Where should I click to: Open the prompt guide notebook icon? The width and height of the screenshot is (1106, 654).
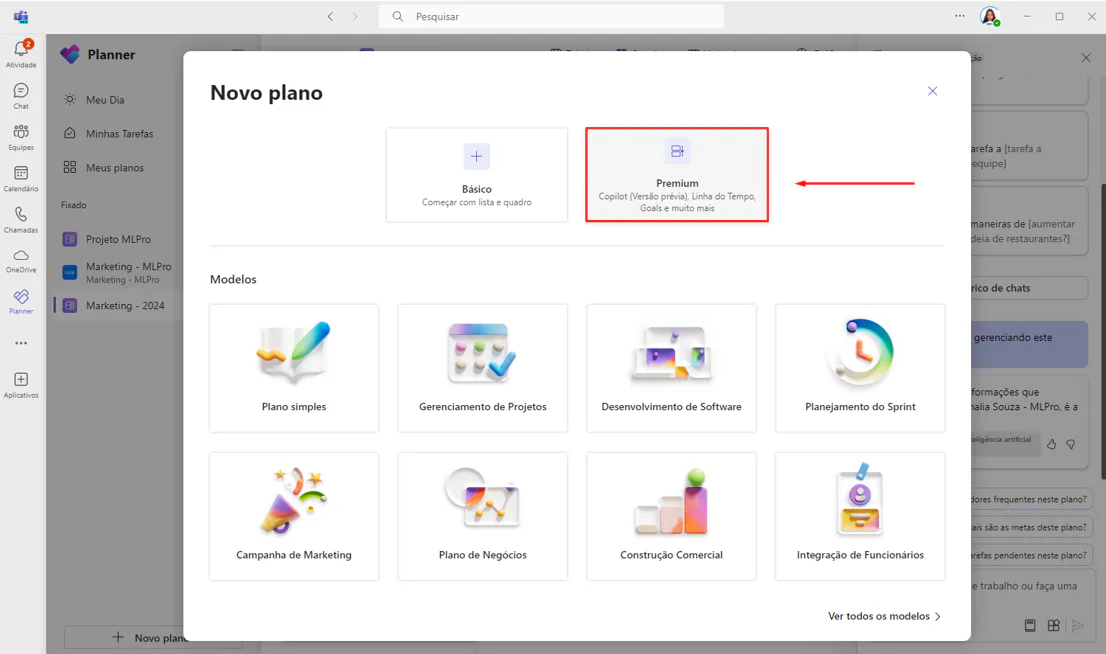click(x=1030, y=625)
